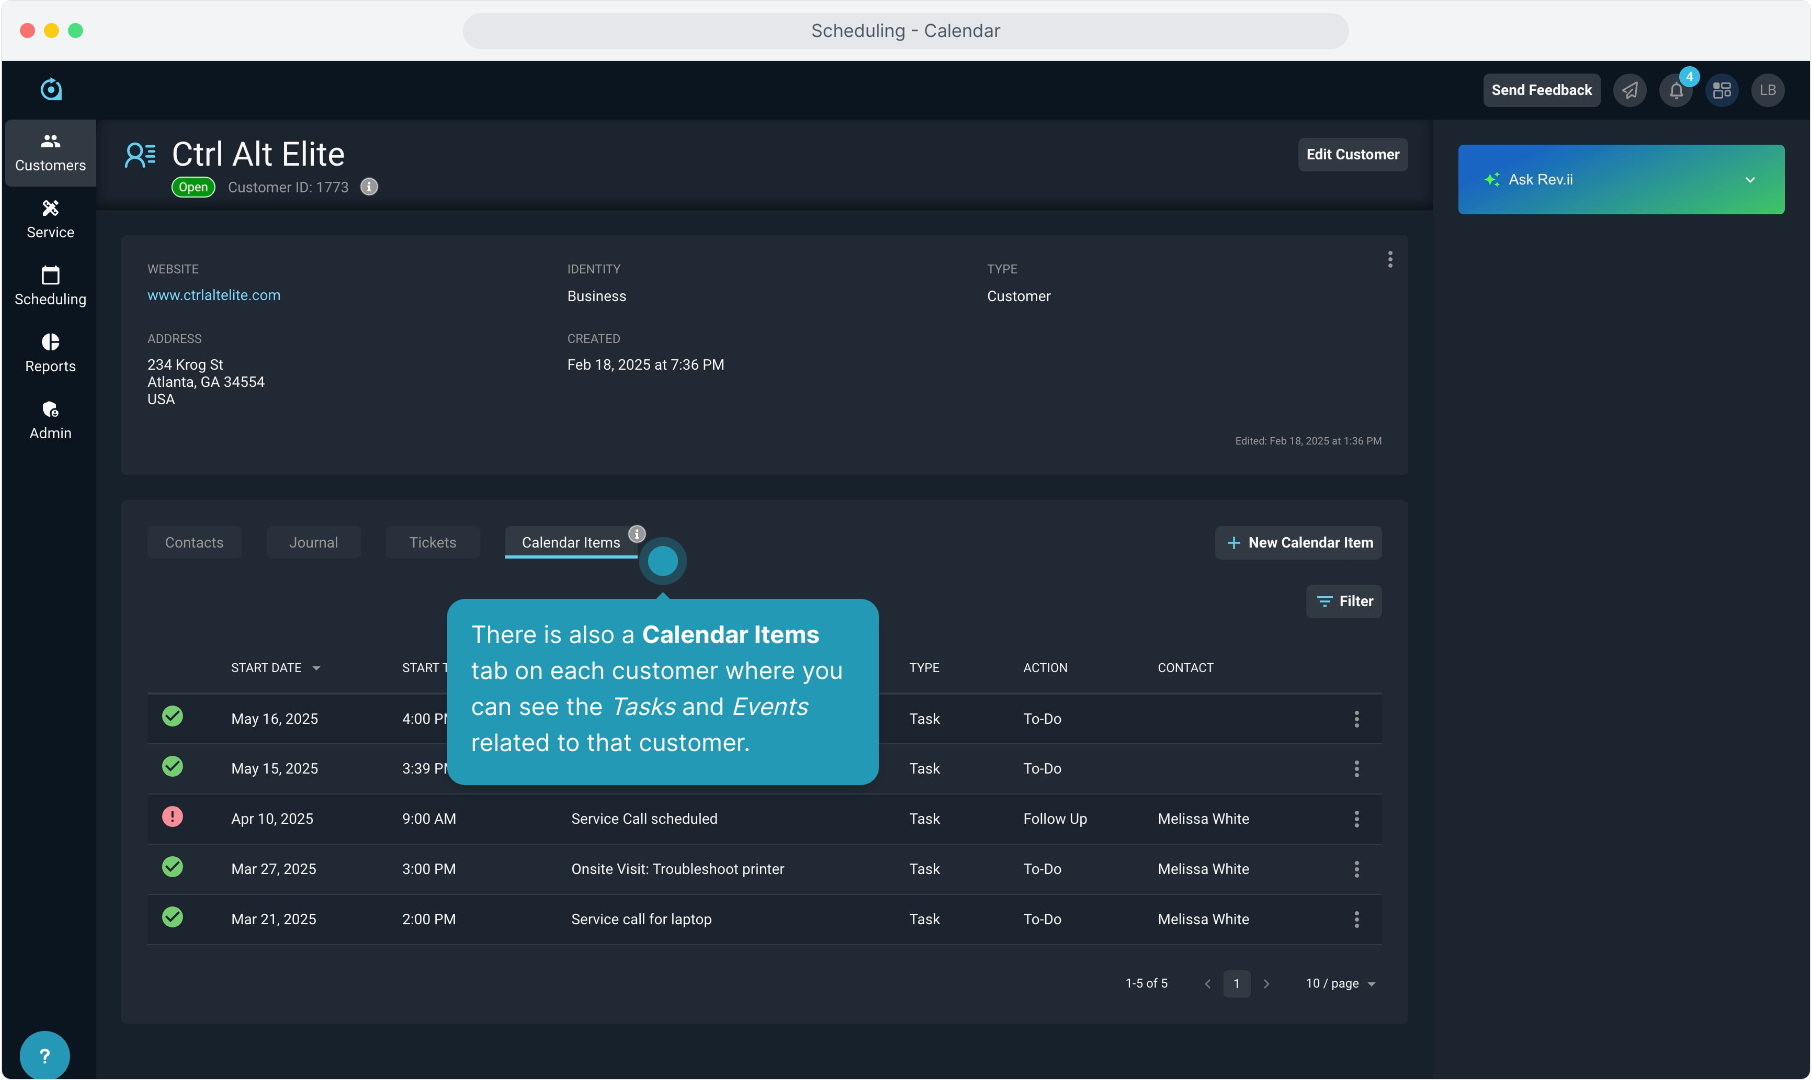1812x1080 pixels.
Task: Toggle the overdue status on Apr 10 task
Action: 173,817
